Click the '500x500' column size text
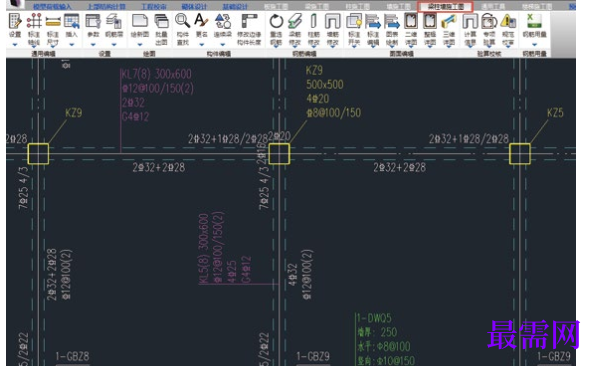This screenshot has width=599, height=366. [324, 84]
